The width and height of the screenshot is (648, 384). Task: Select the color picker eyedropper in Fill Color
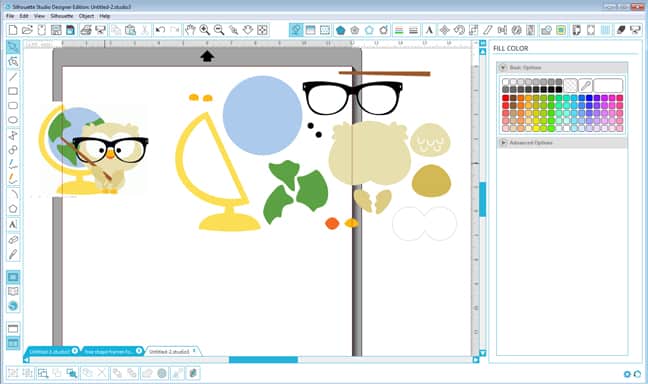tap(585, 86)
